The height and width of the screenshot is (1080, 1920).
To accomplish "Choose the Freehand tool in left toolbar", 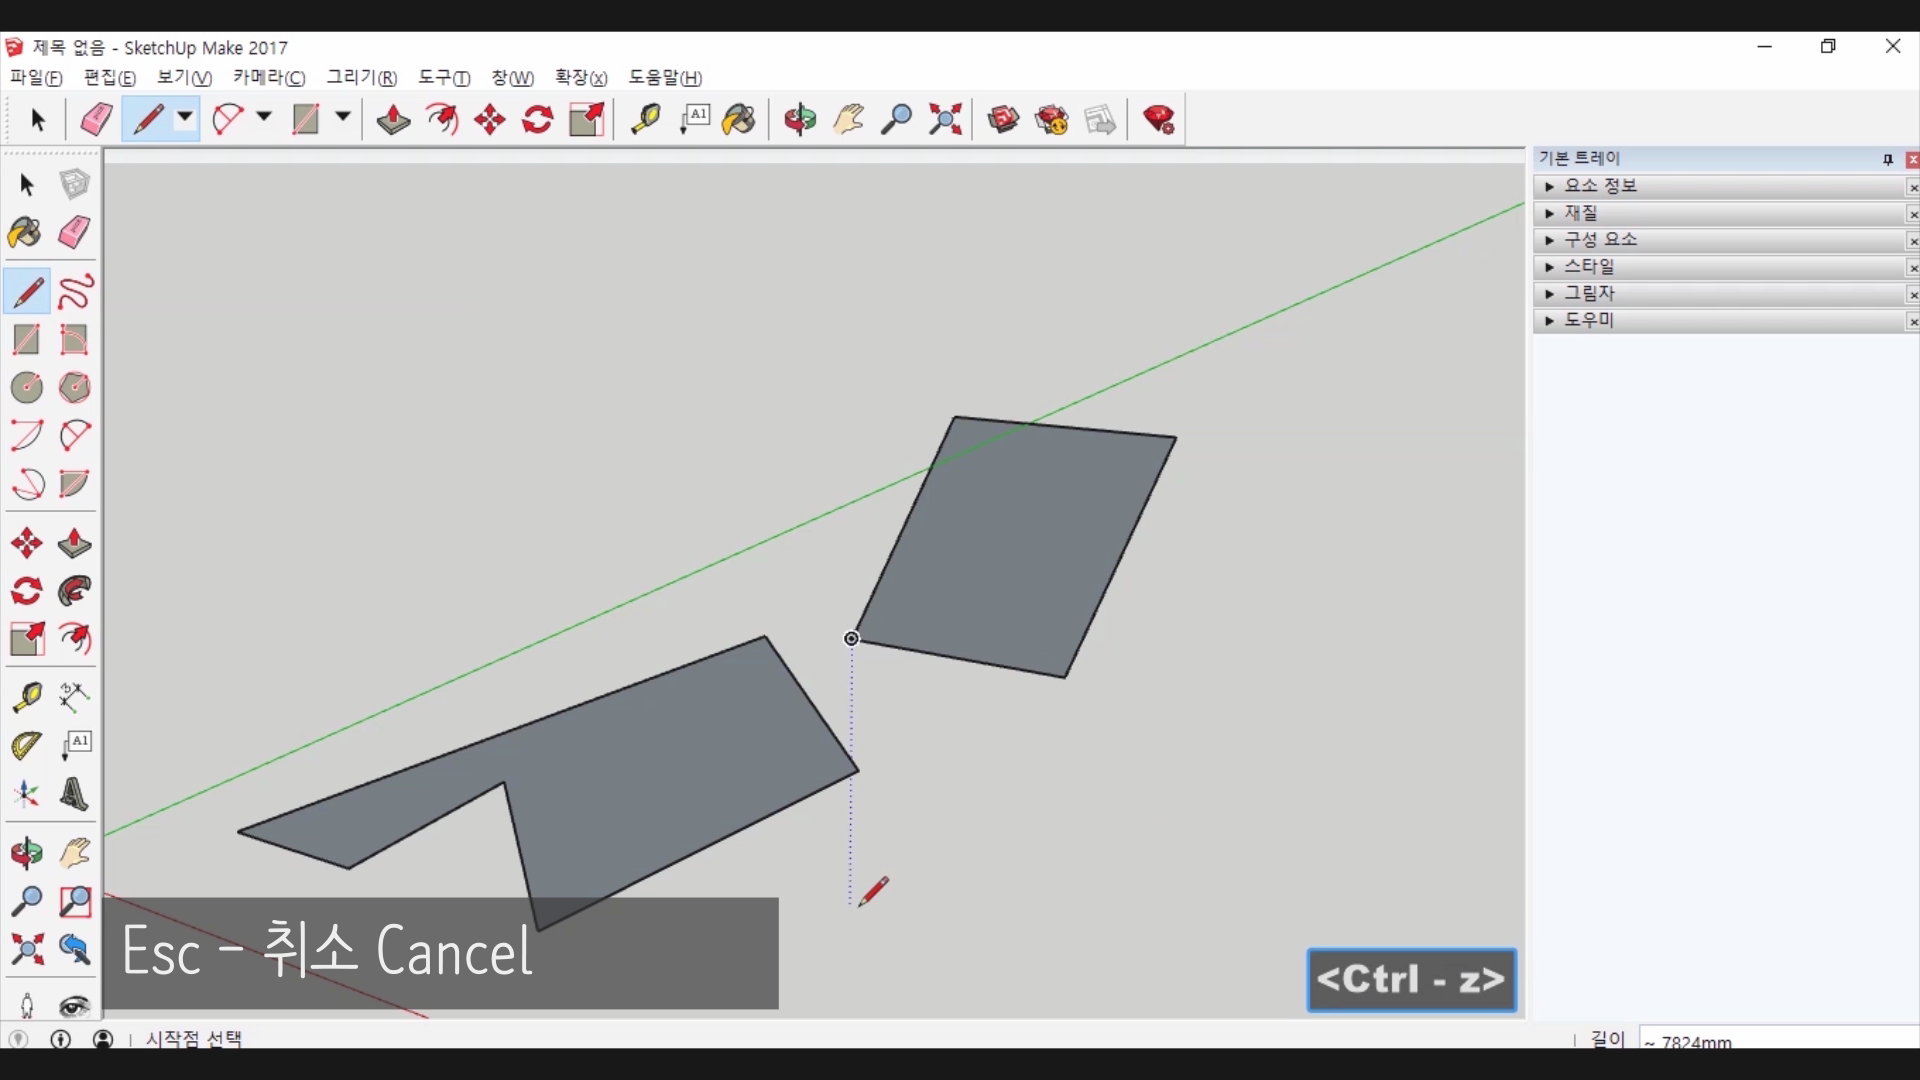I will pyautogui.click(x=75, y=292).
